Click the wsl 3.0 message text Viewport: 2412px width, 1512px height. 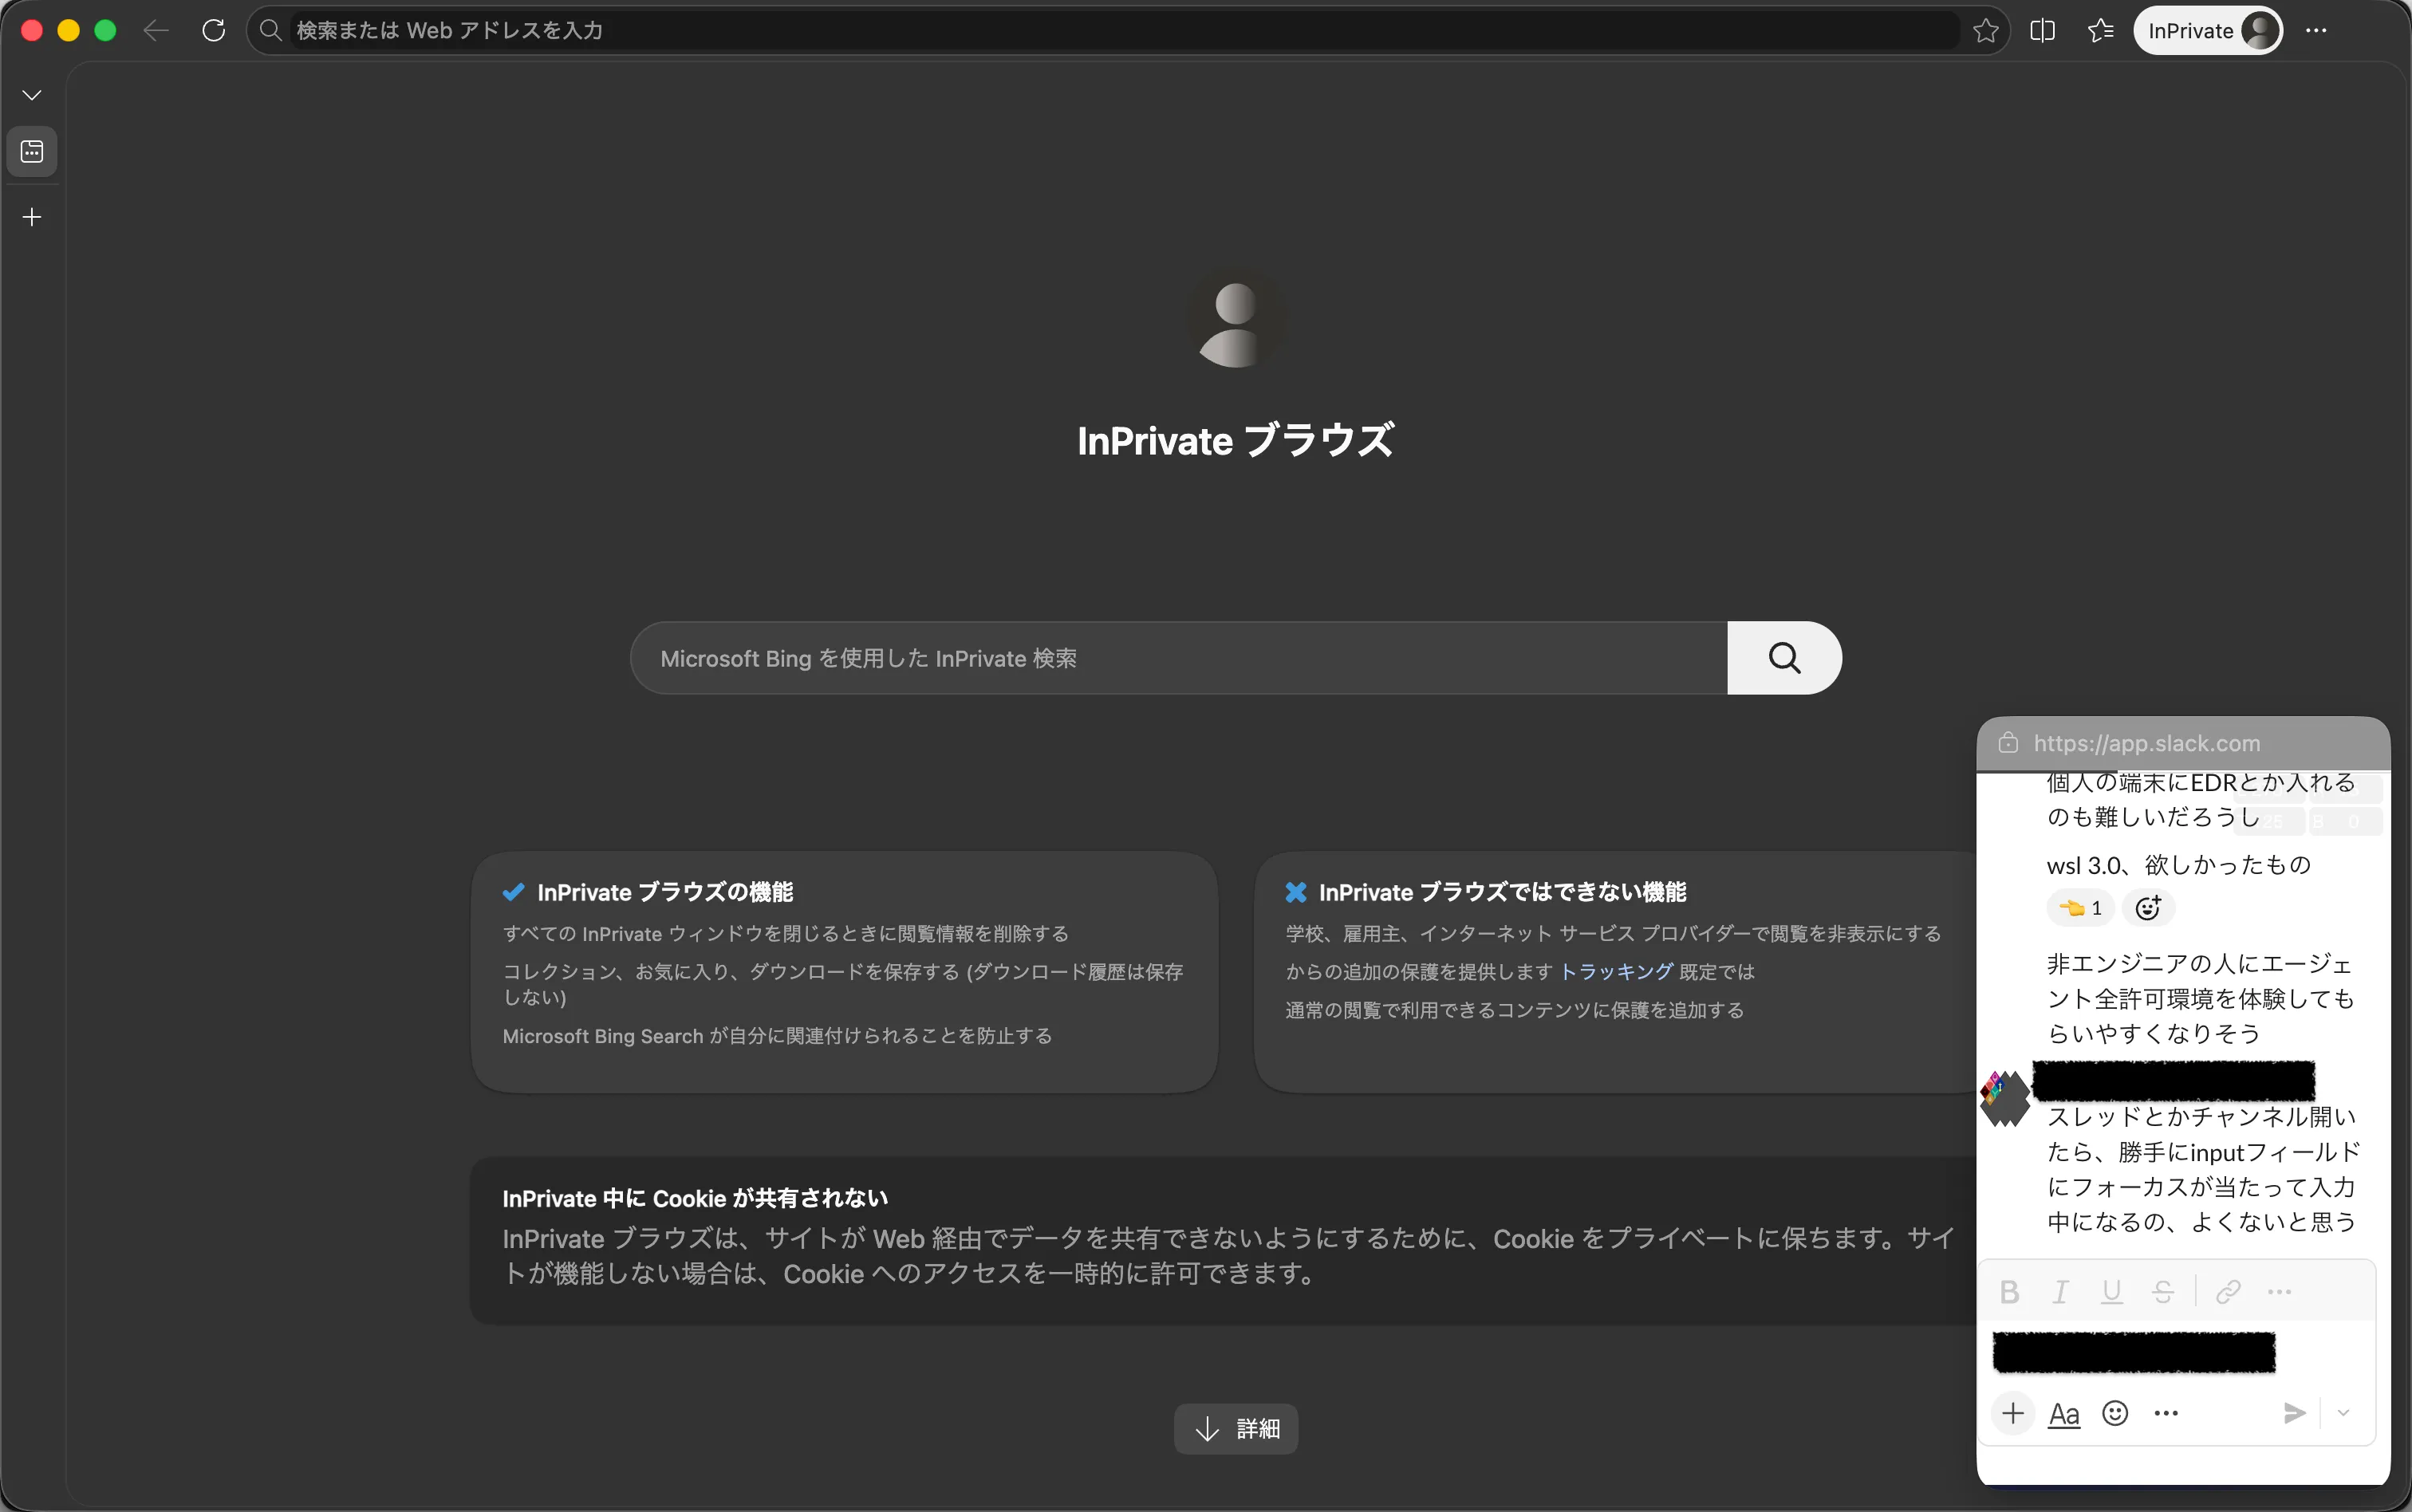2179,864
